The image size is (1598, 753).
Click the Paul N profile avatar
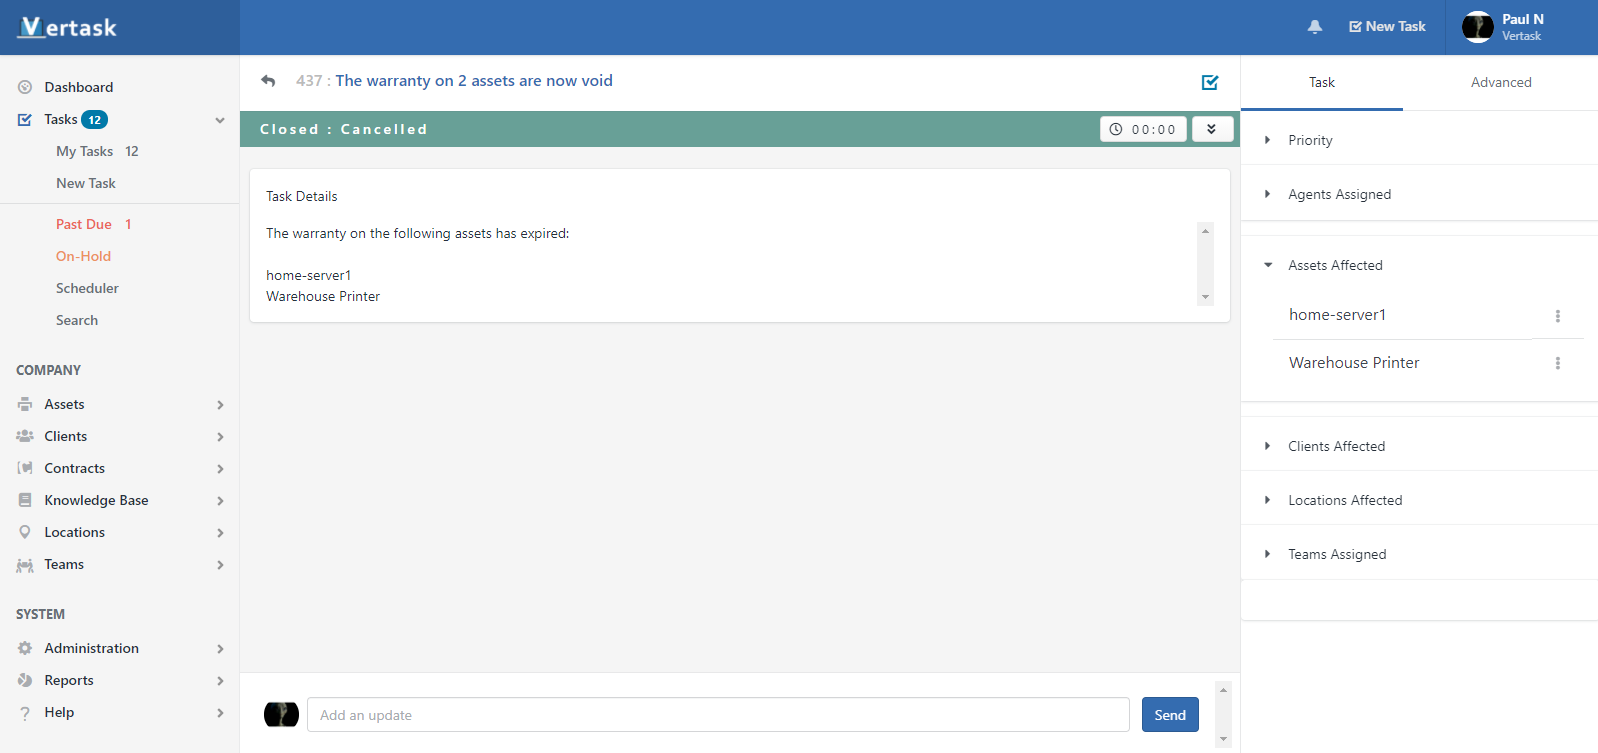click(1478, 27)
